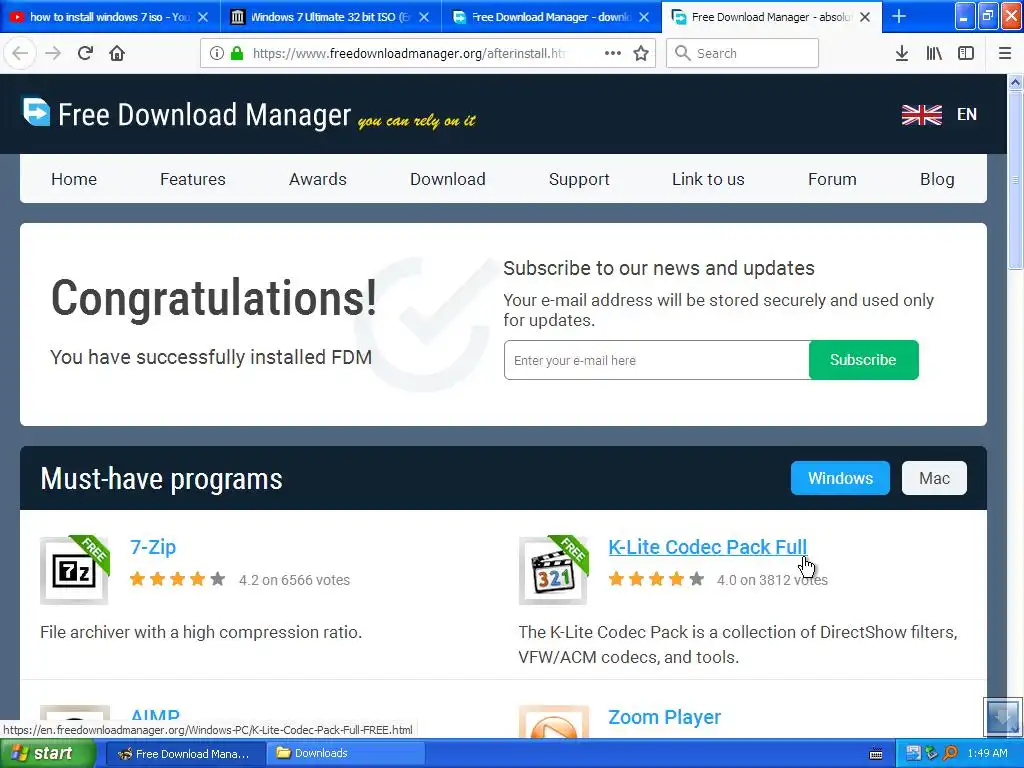Click the URL address bar
The width and height of the screenshot is (1024, 768).
(x=408, y=53)
